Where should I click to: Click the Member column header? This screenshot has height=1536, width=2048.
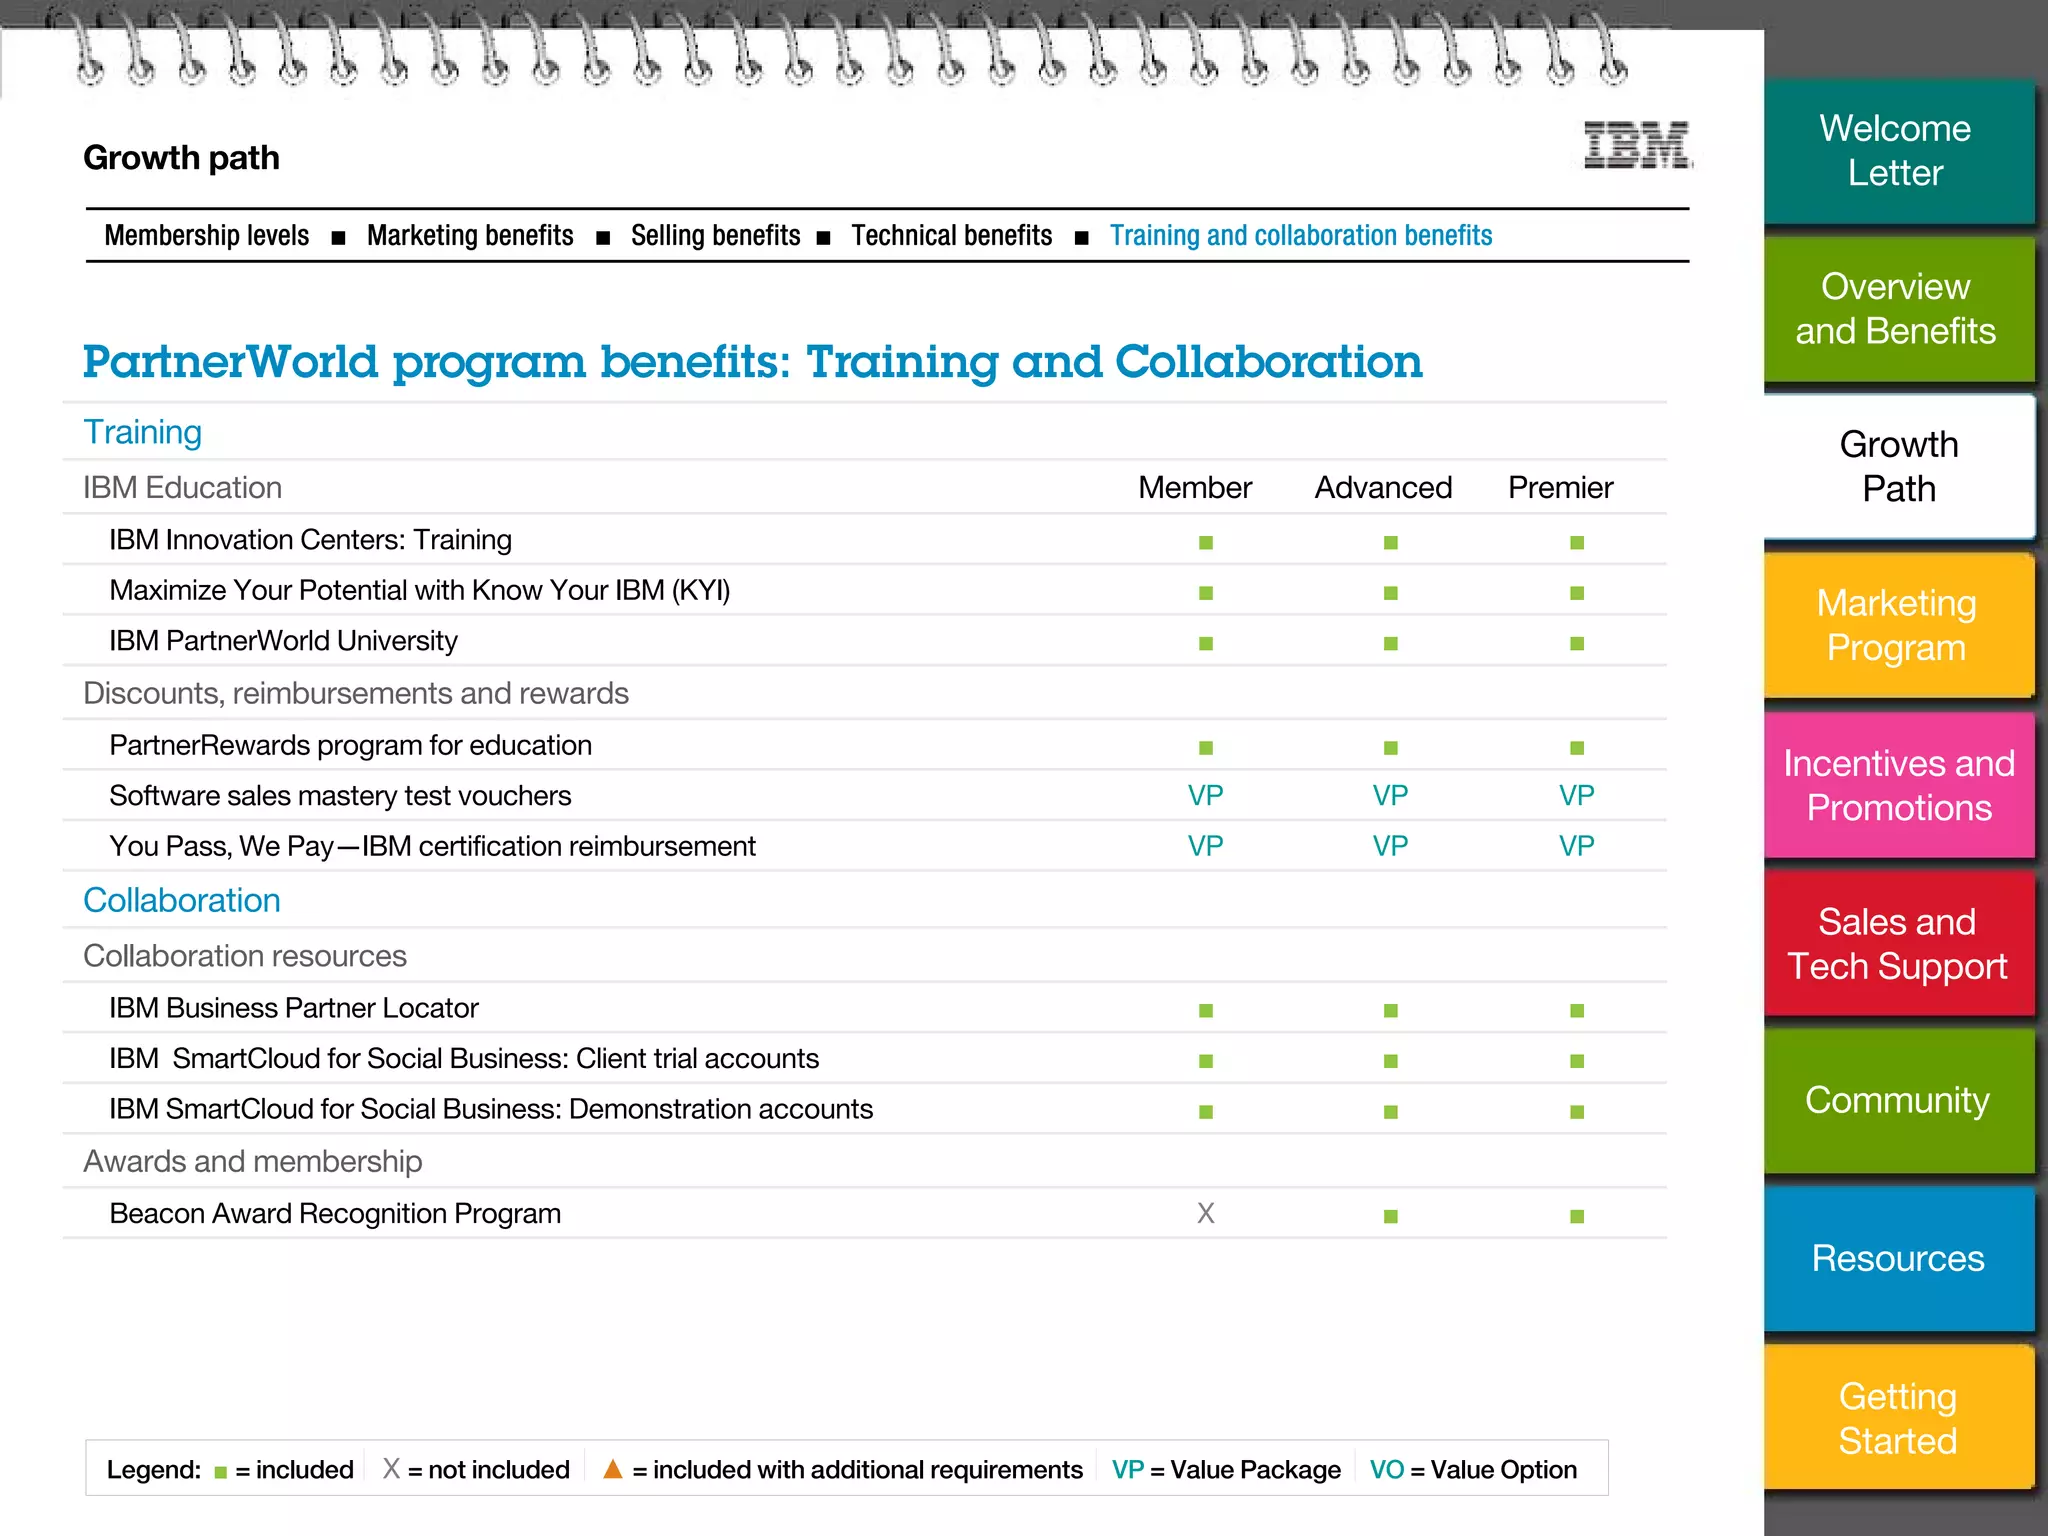point(1195,488)
